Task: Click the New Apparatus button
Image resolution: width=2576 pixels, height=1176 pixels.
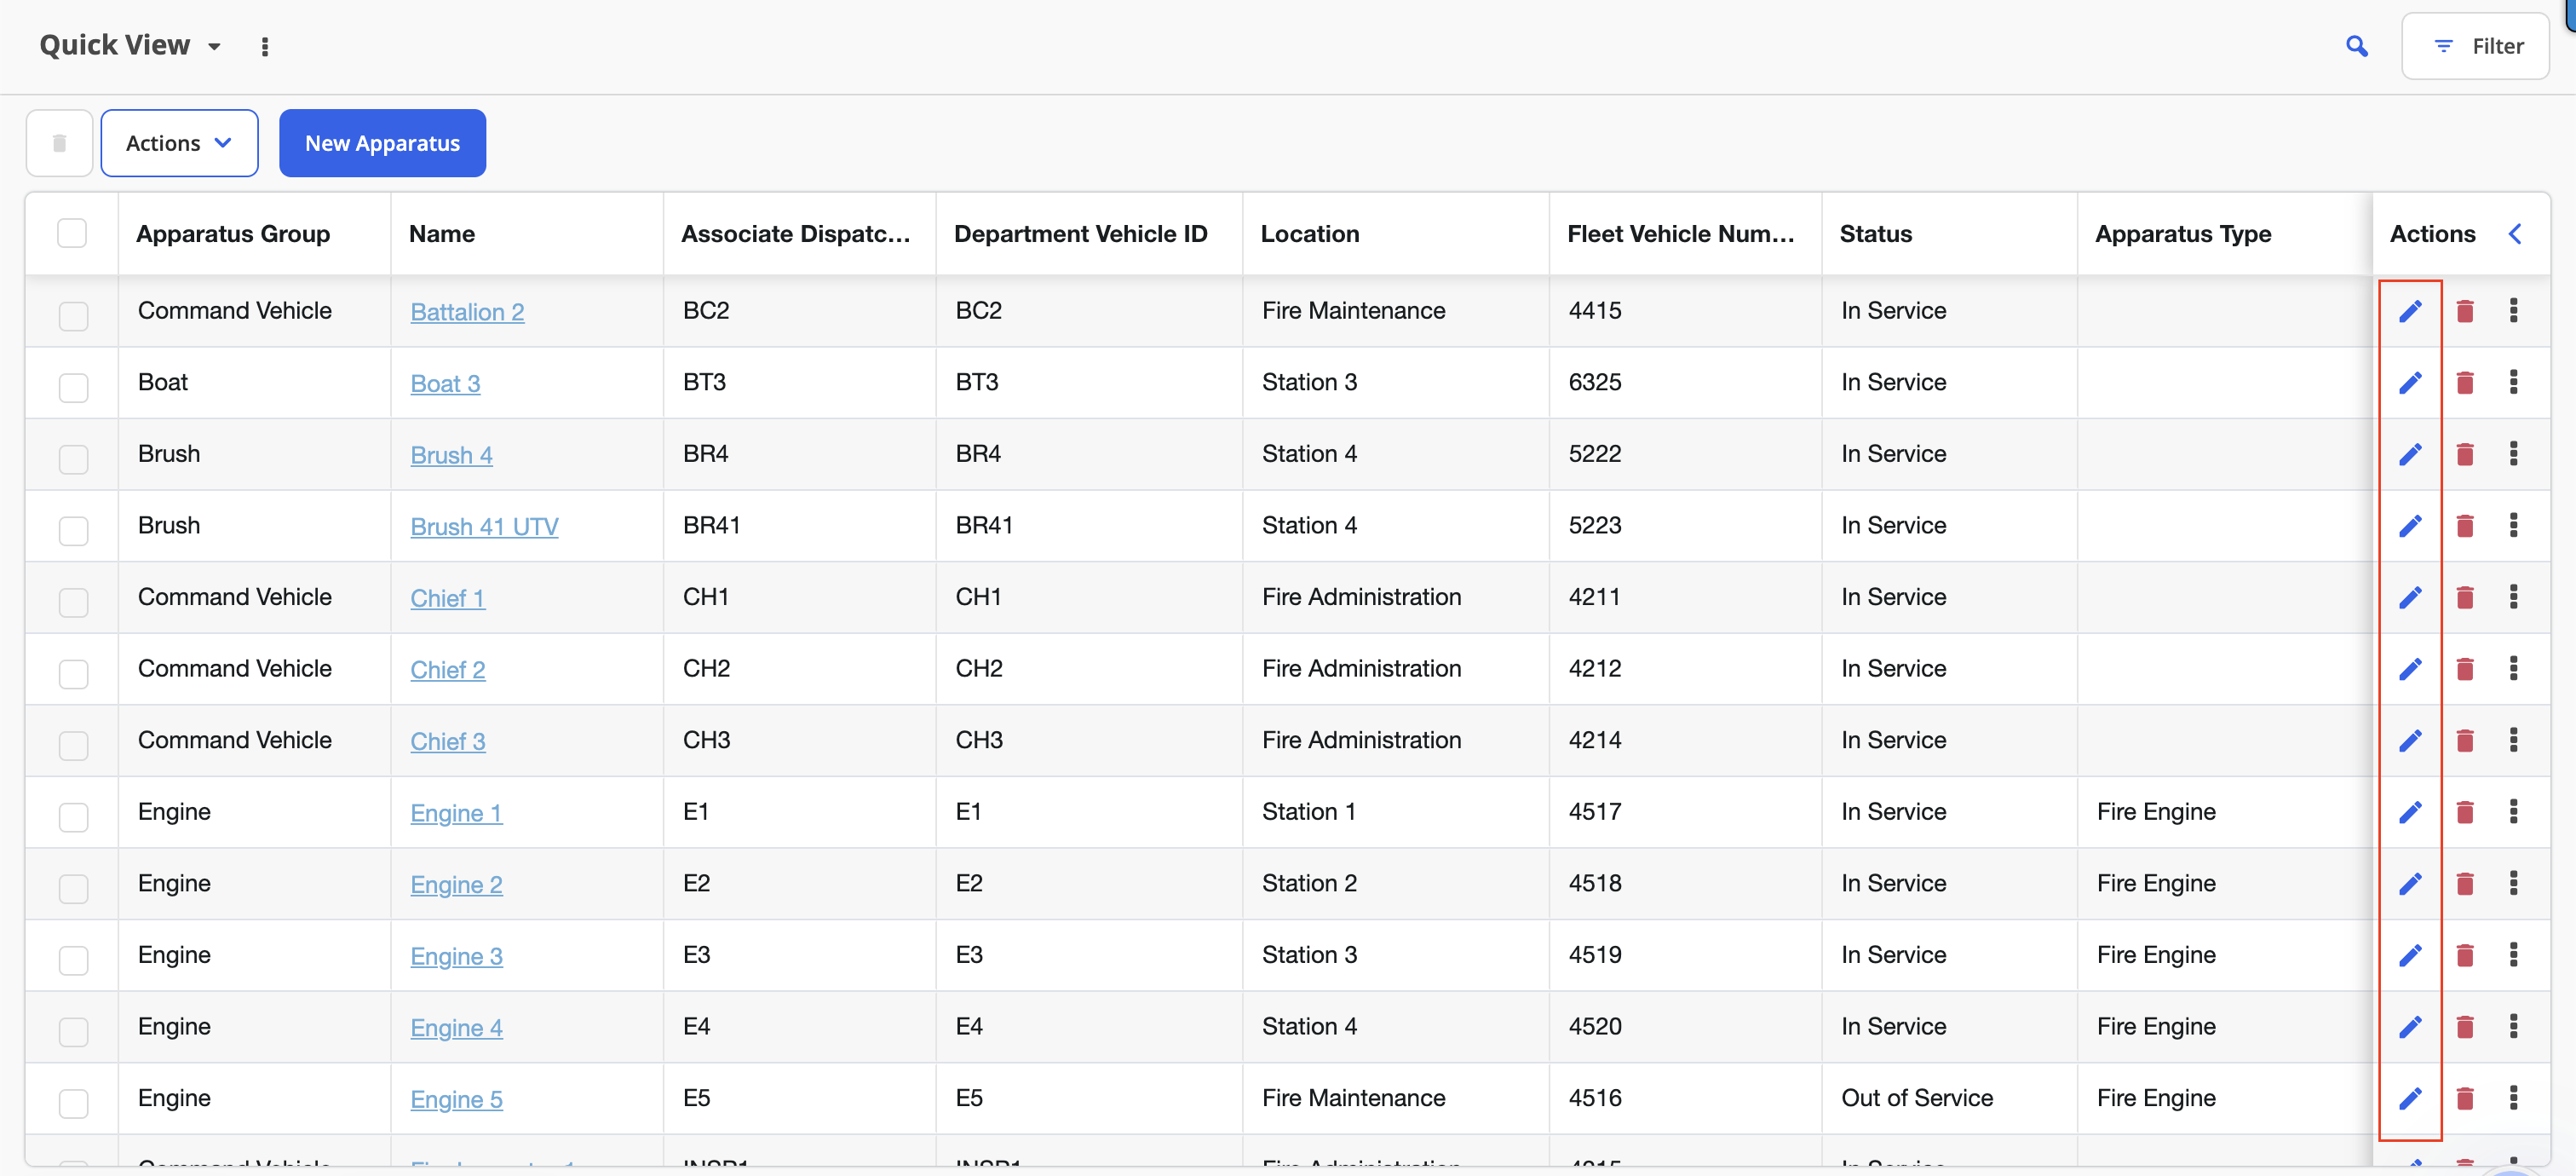Action: (382, 143)
